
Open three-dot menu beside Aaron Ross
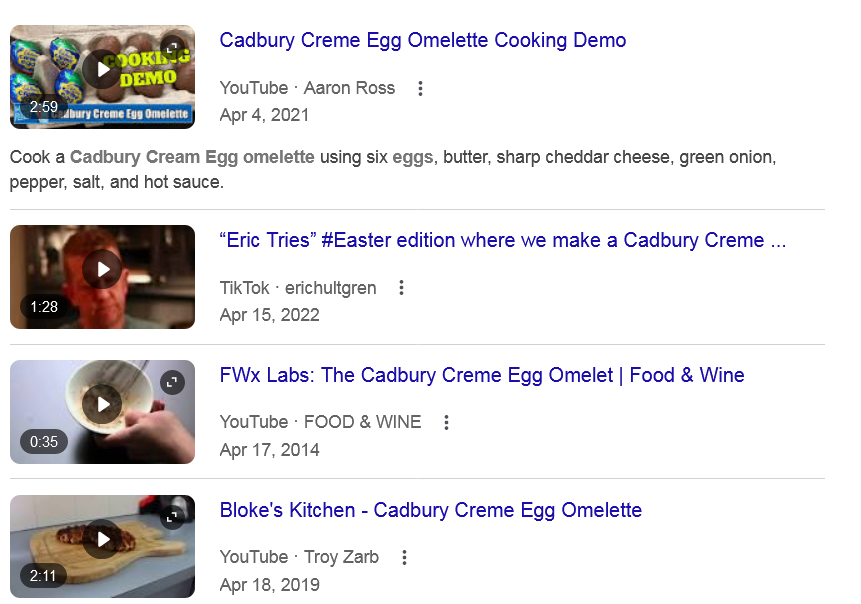(420, 88)
